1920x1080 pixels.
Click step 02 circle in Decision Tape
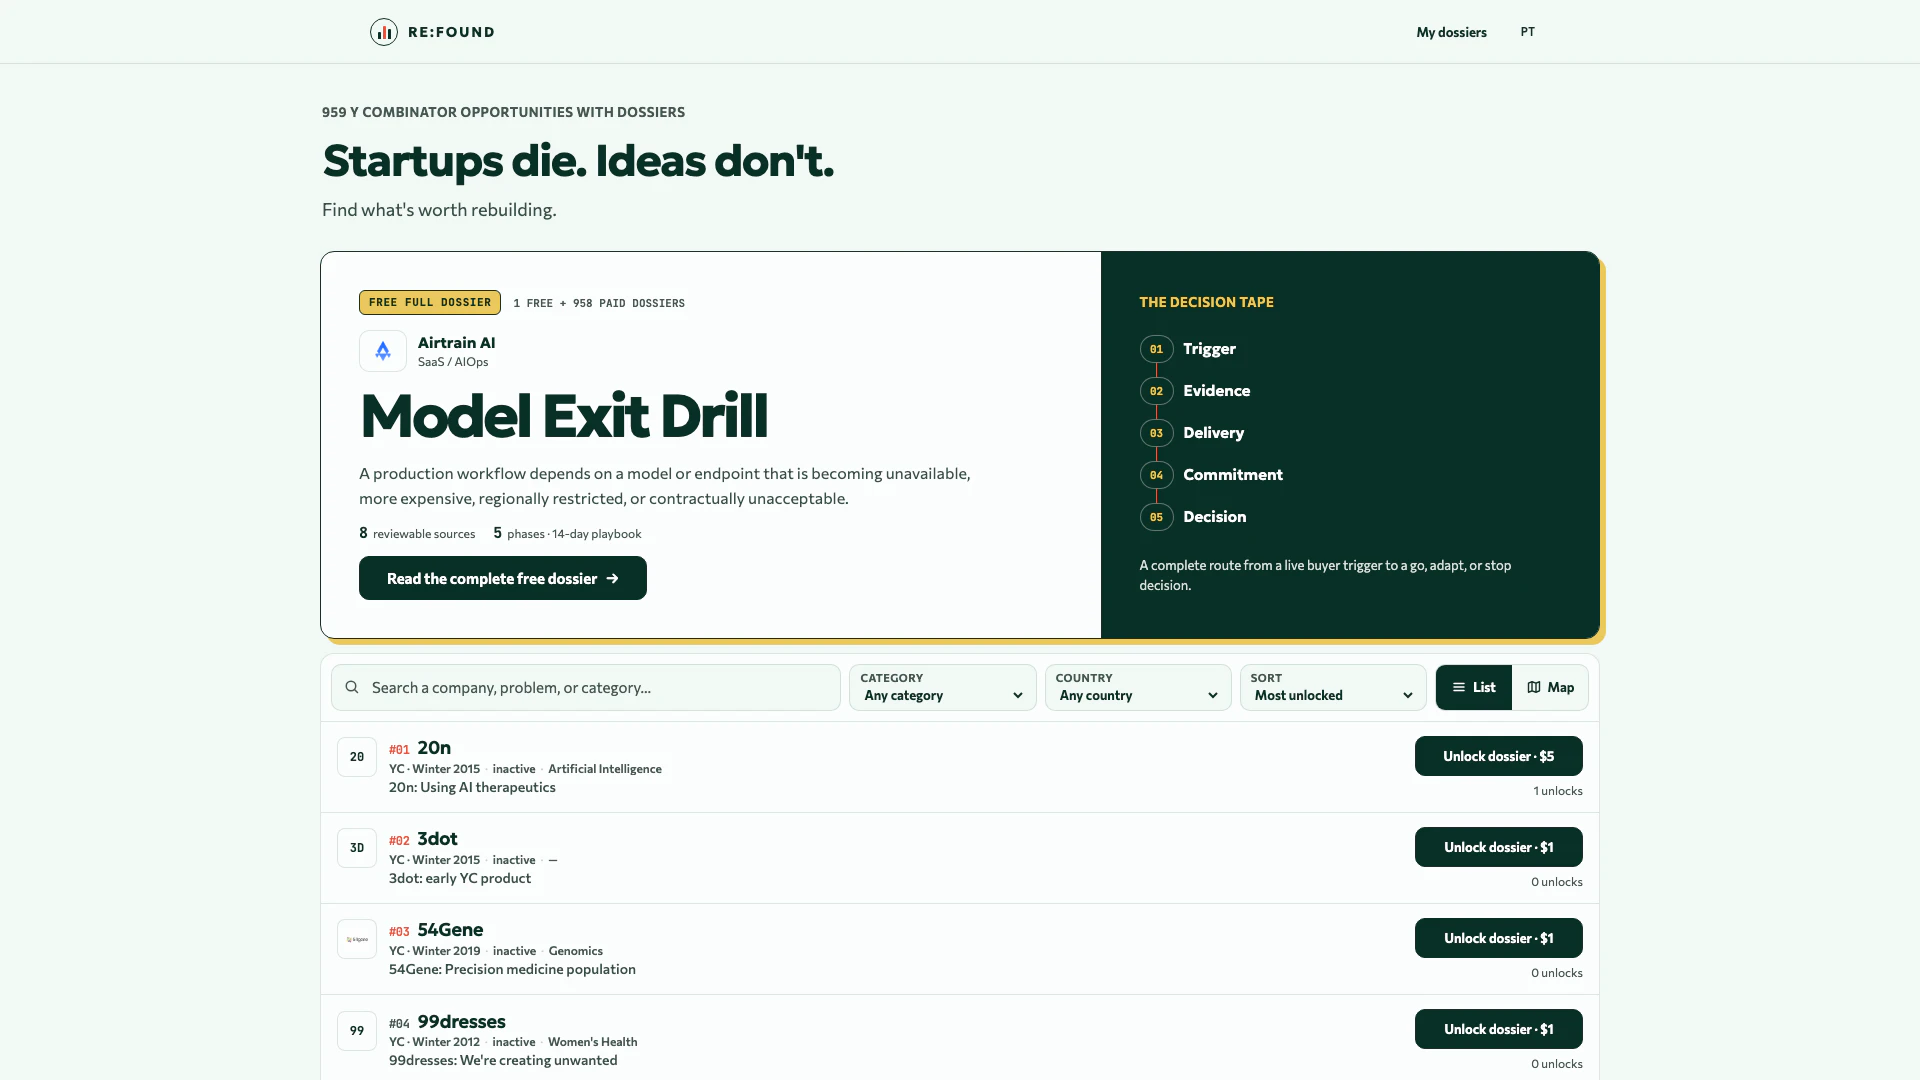tap(1156, 391)
